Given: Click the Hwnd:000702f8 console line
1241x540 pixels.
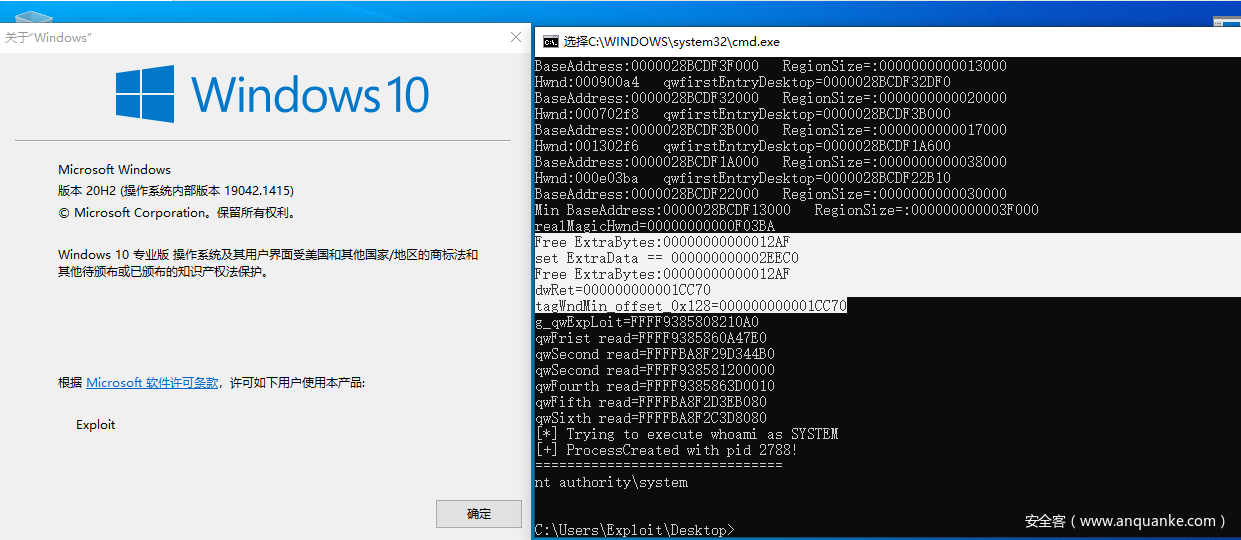Looking at the screenshot, I should coord(742,114).
